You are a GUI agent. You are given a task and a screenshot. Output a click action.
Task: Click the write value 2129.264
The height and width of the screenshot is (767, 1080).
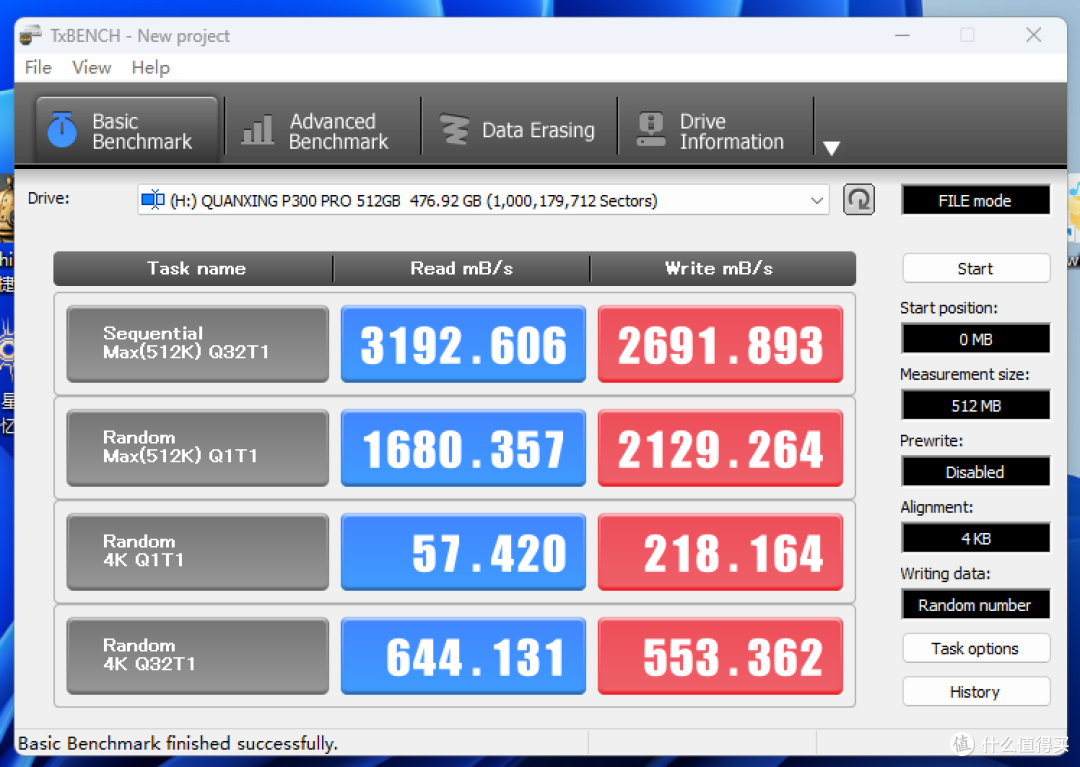[720, 448]
